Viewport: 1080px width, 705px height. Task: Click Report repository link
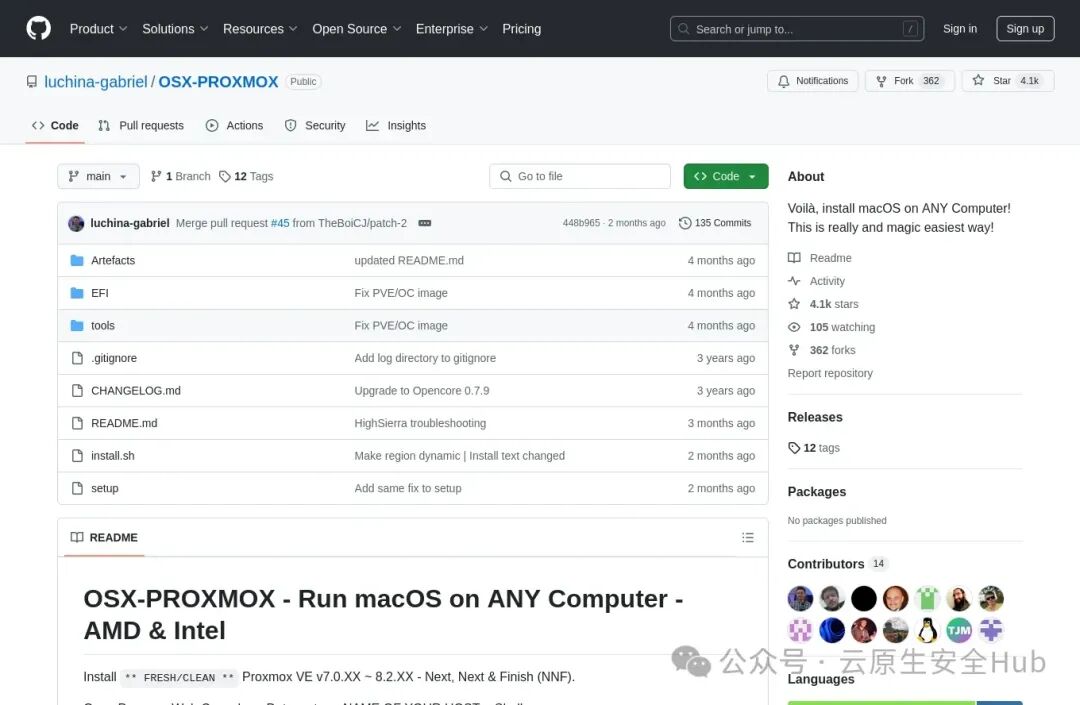click(x=830, y=373)
